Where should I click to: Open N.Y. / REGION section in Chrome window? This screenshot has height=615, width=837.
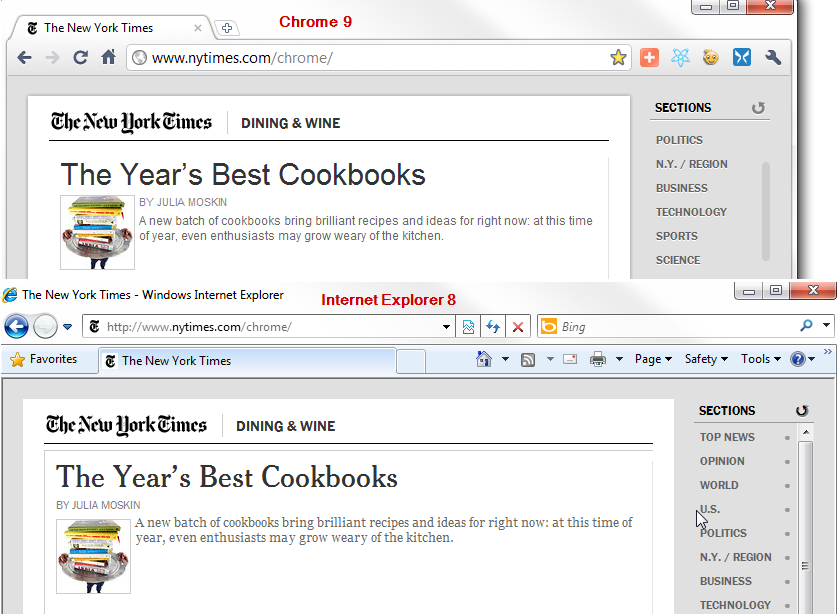(x=691, y=164)
